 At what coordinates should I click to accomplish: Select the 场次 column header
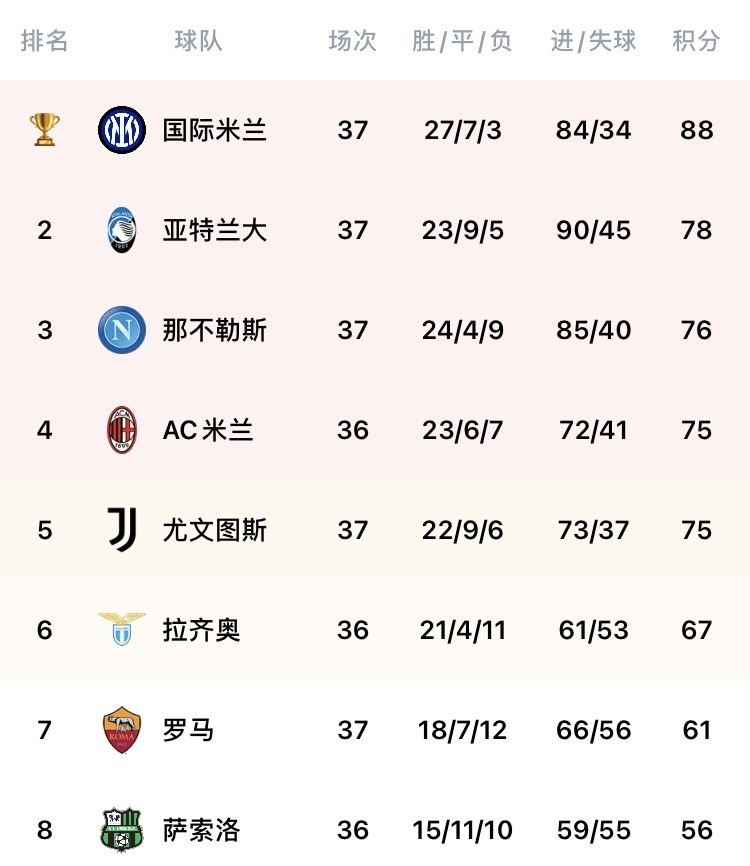pos(352,41)
